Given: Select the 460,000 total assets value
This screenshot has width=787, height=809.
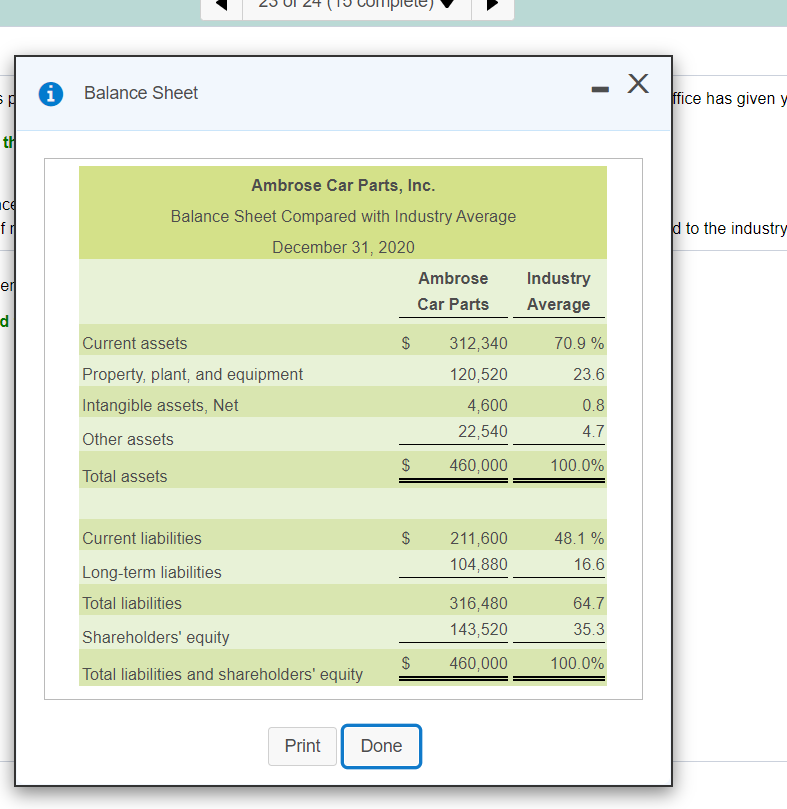Looking at the screenshot, I should click(478, 465).
